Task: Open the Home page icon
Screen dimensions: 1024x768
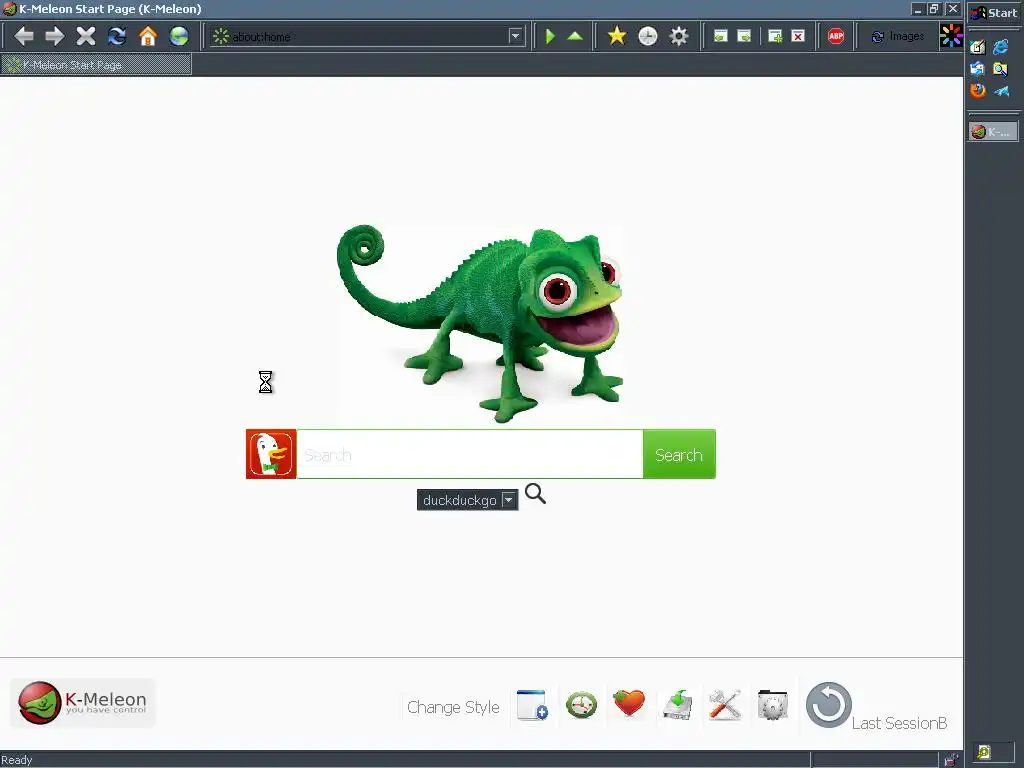Action: 148,36
